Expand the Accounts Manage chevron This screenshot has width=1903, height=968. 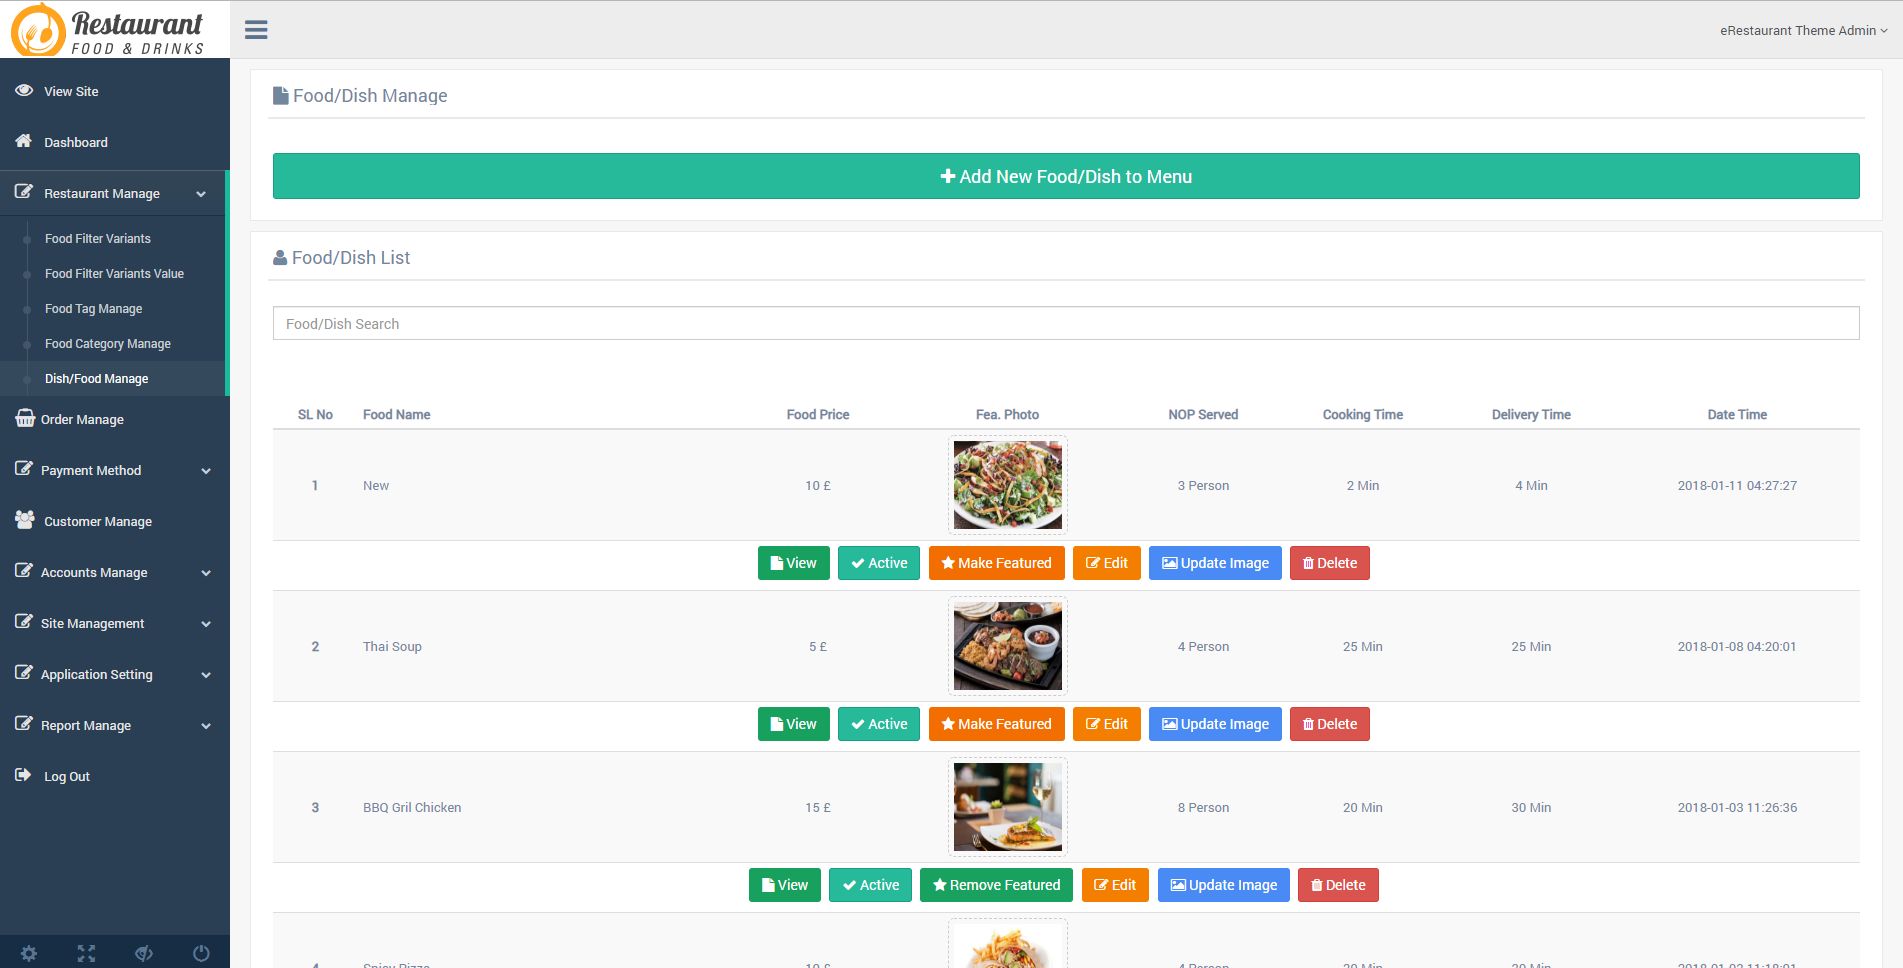point(206,573)
